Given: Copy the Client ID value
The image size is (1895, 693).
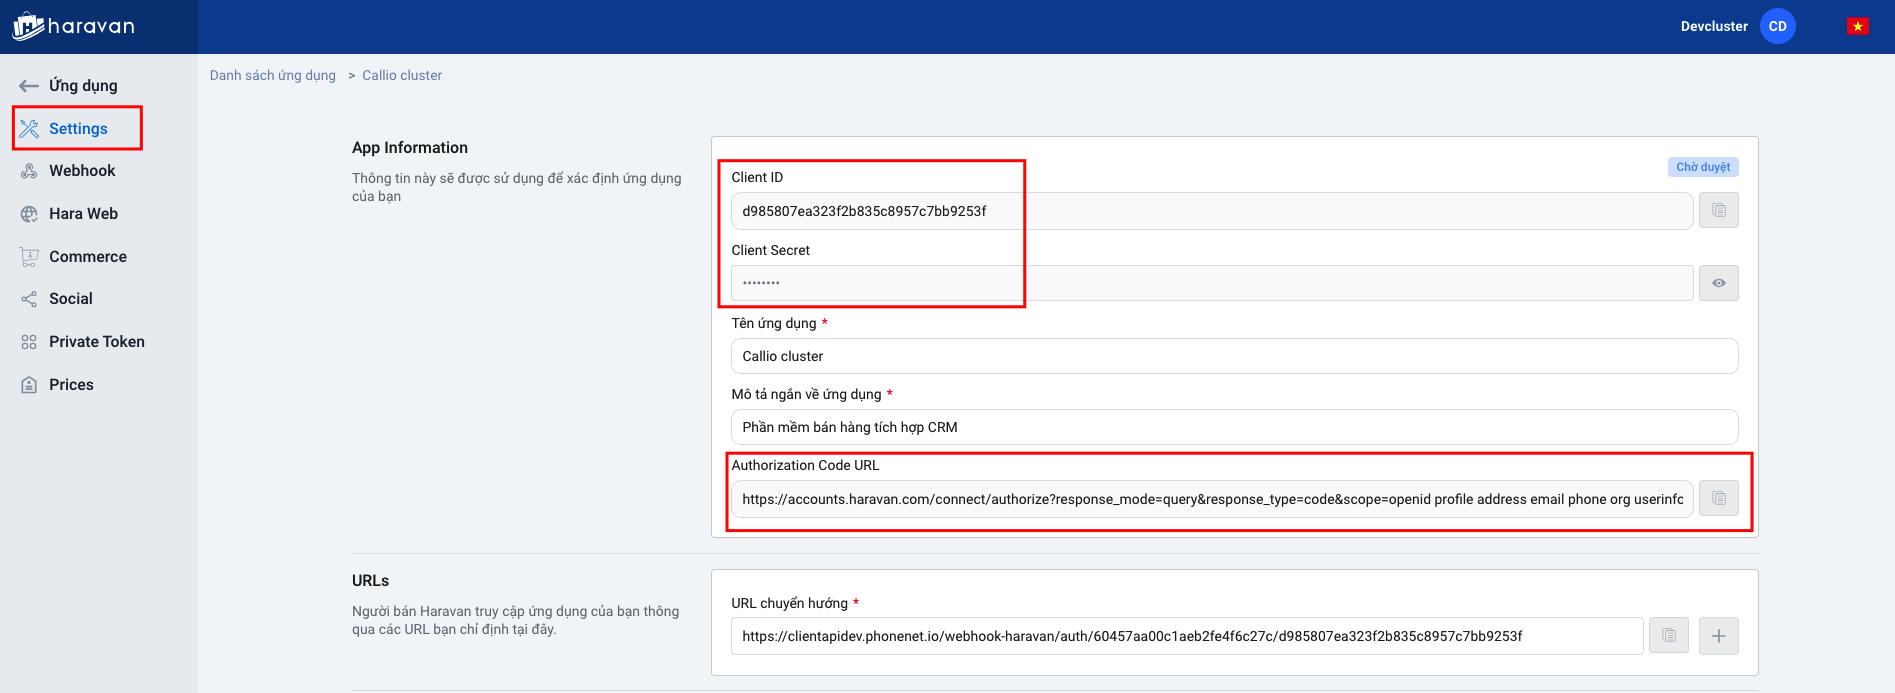Looking at the screenshot, I should coord(1718,210).
